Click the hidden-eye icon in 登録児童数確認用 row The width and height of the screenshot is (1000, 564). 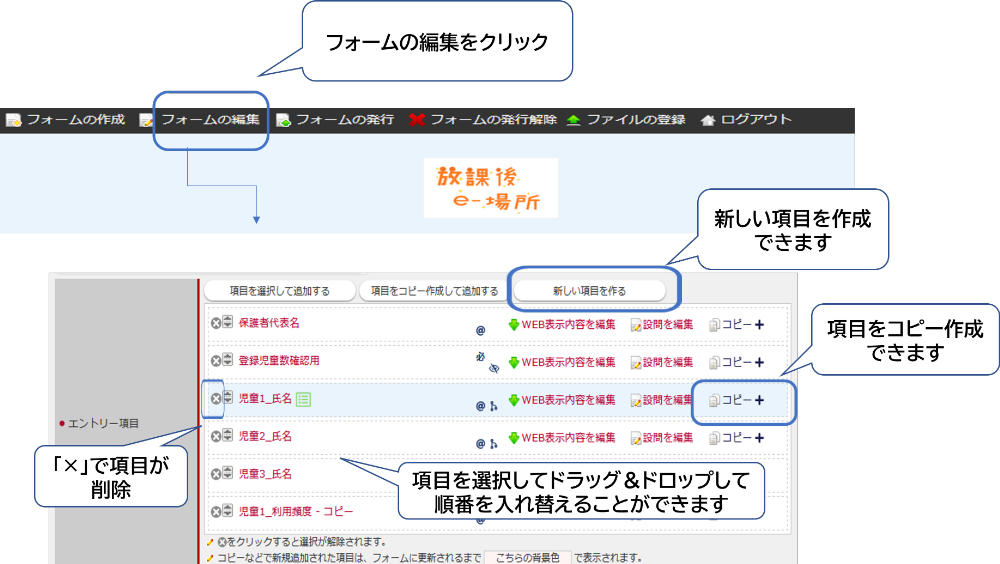pos(492,368)
